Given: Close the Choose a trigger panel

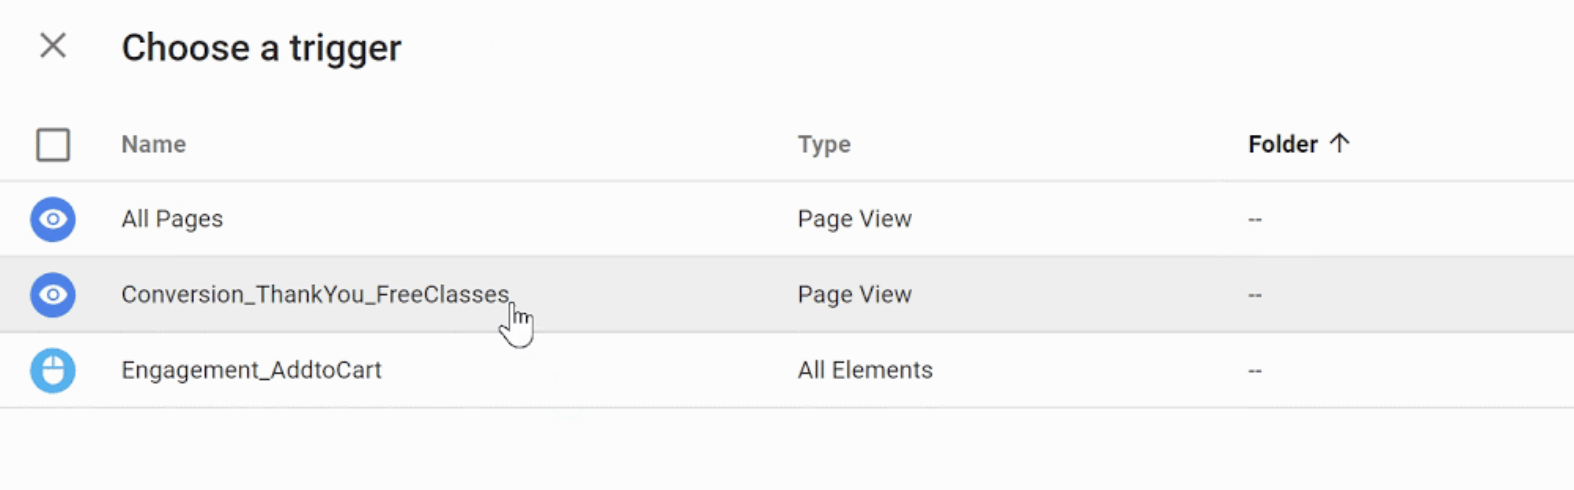Looking at the screenshot, I should (53, 46).
